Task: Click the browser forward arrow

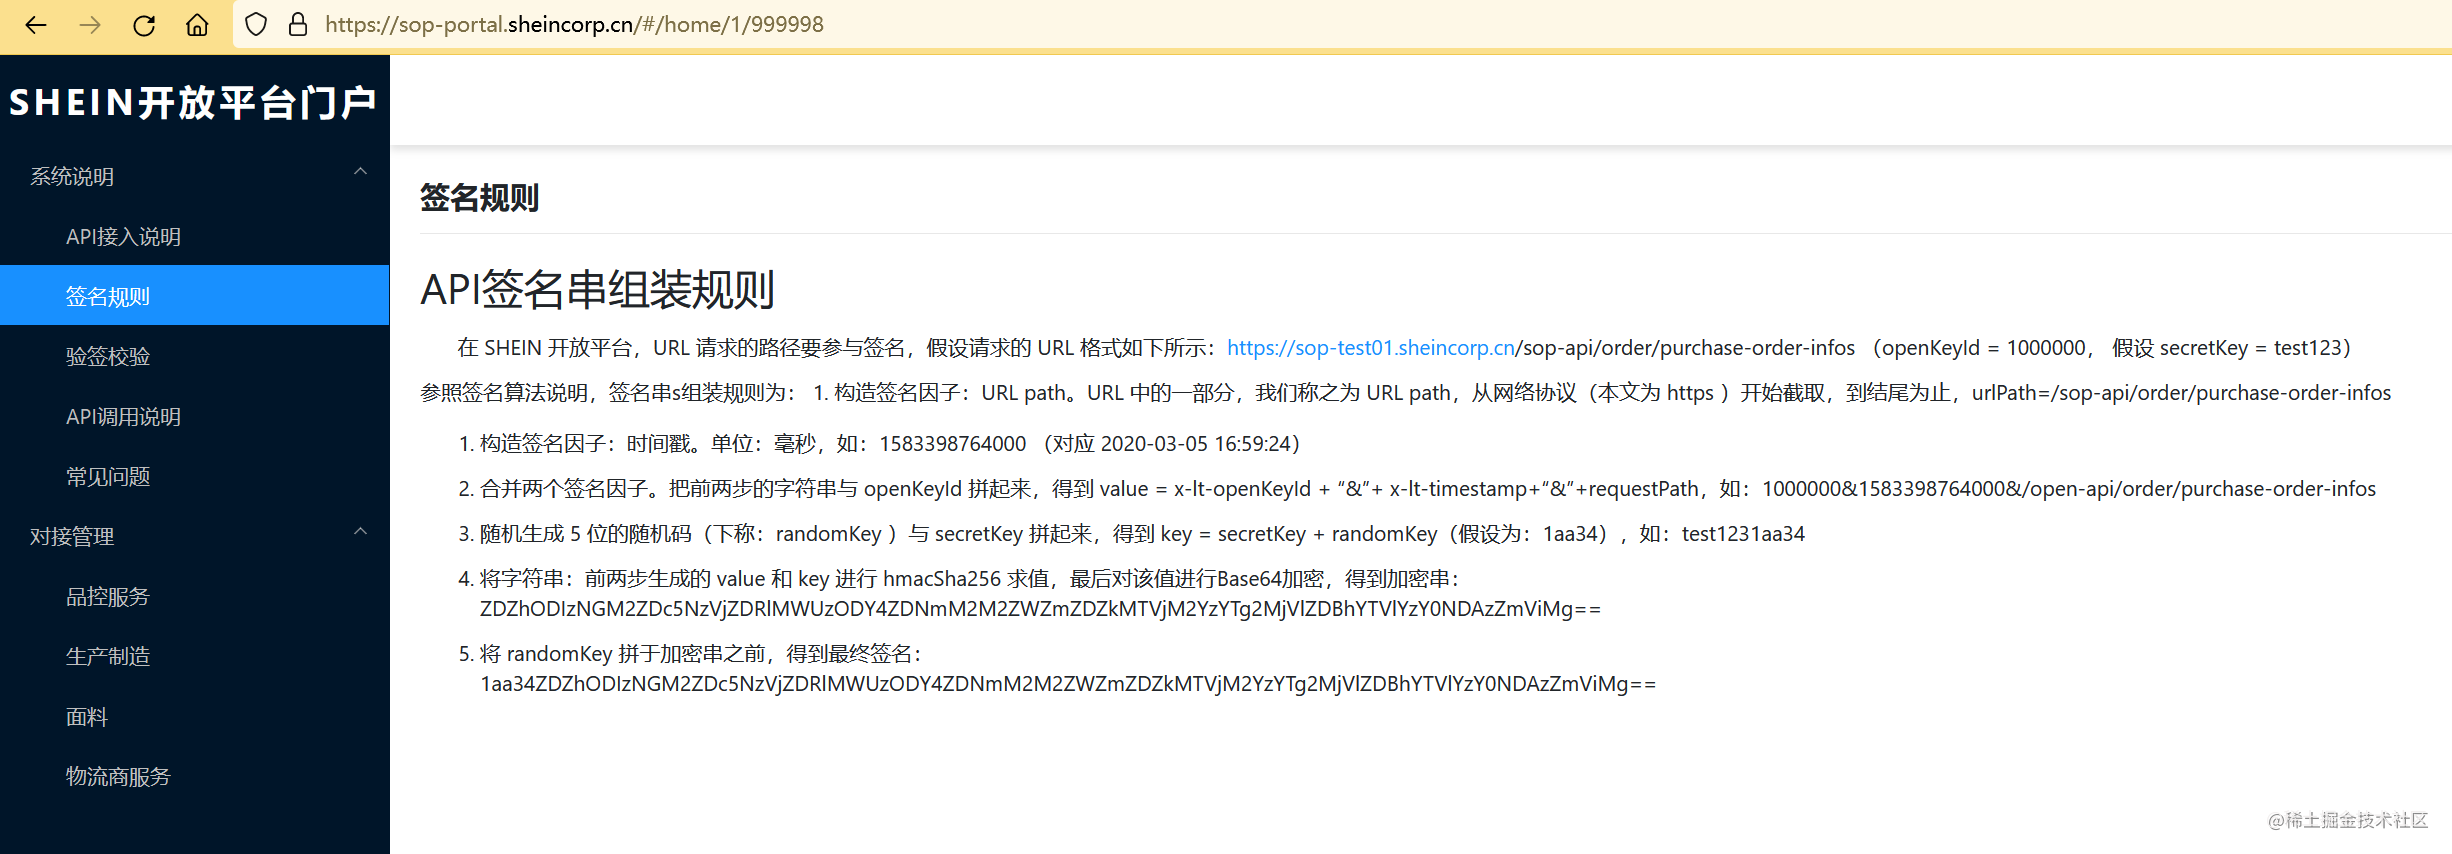Action: (90, 25)
